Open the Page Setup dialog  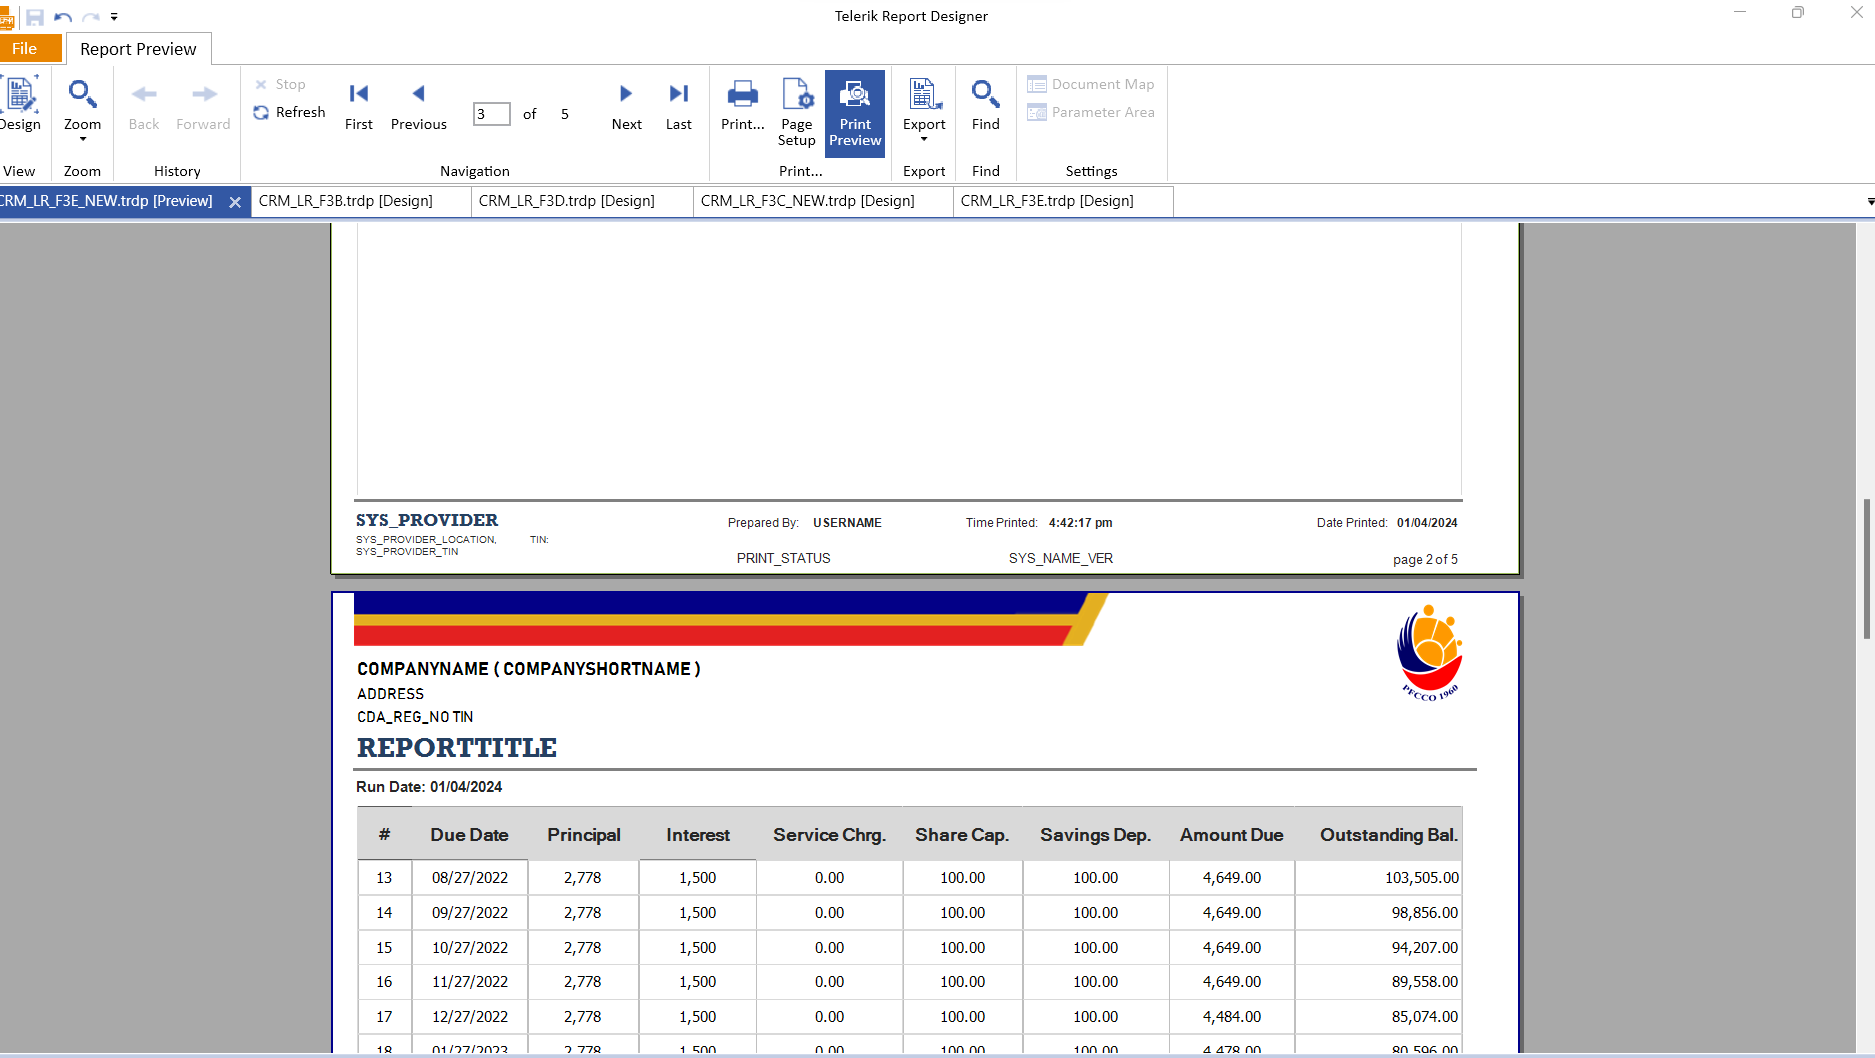pyautogui.click(x=796, y=112)
